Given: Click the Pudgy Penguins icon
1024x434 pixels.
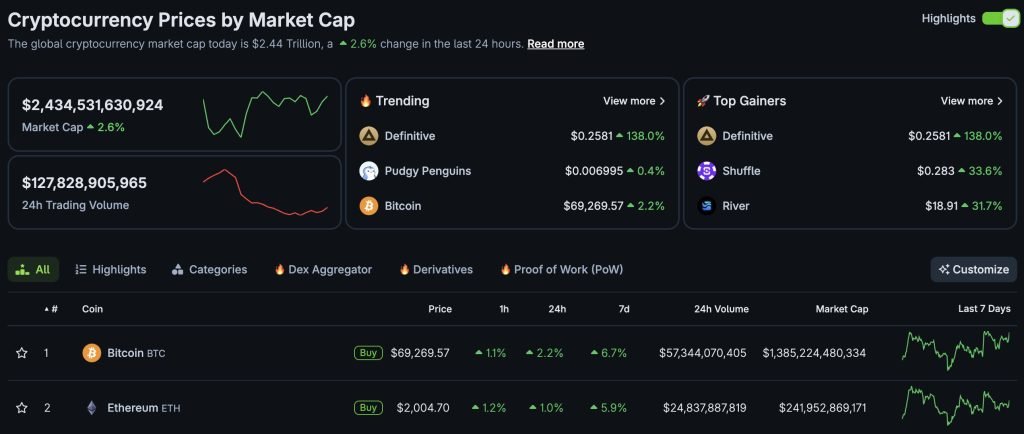Looking at the screenshot, I should tap(369, 171).
